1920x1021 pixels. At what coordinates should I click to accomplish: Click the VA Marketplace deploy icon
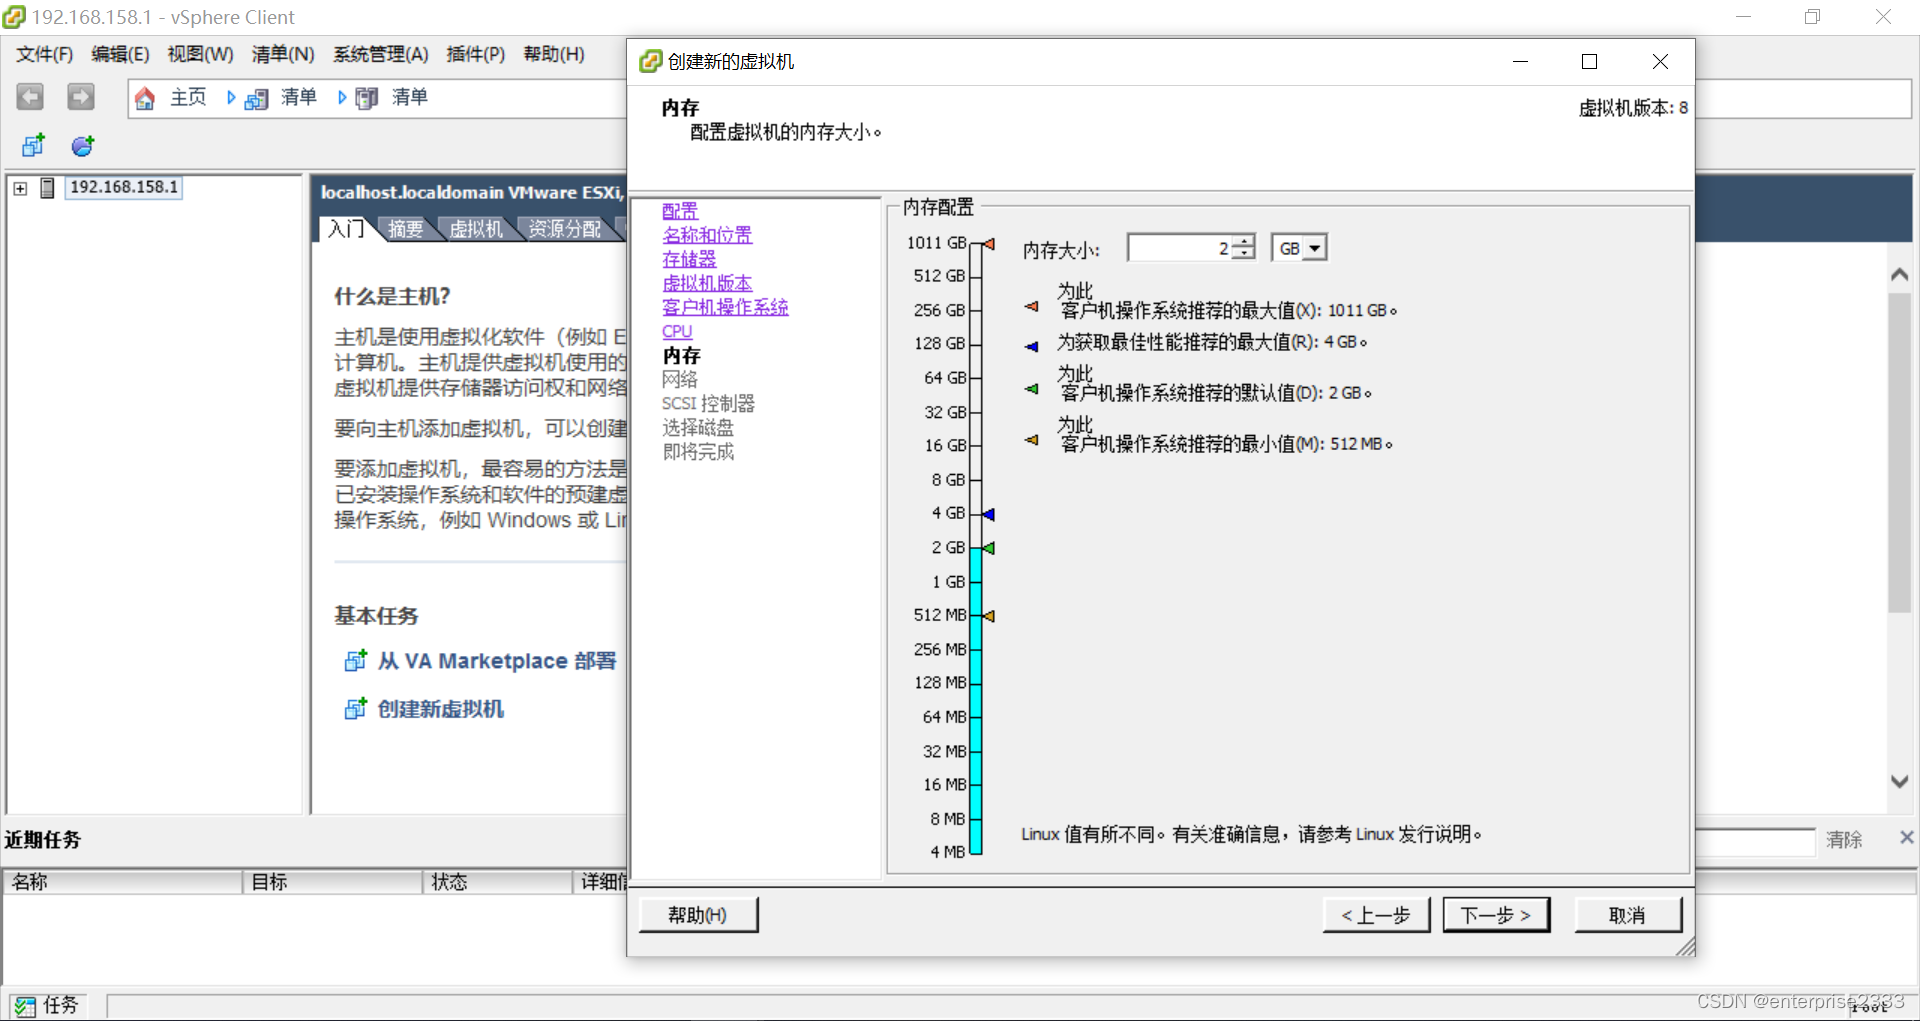pyautogui.click(x=355, y=661)
